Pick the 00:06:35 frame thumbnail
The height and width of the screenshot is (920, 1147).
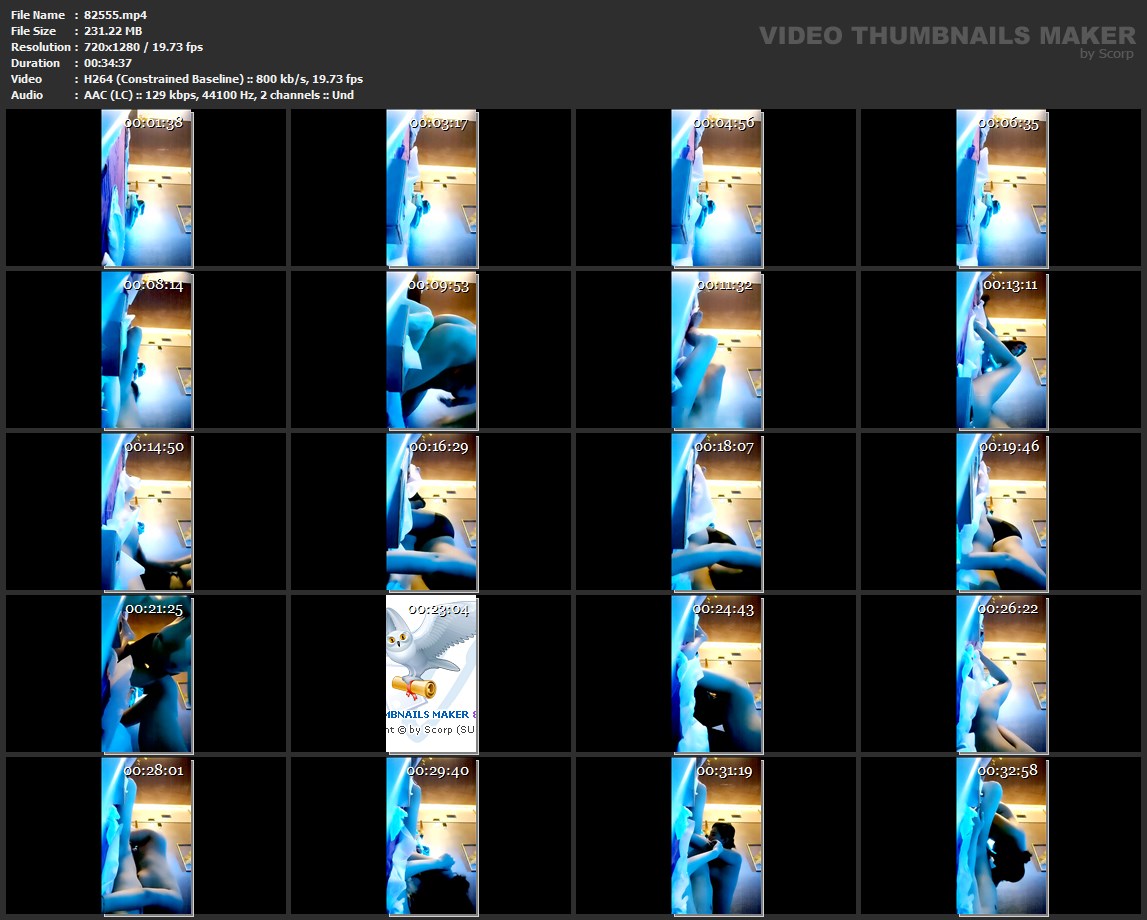(1002, 188)
